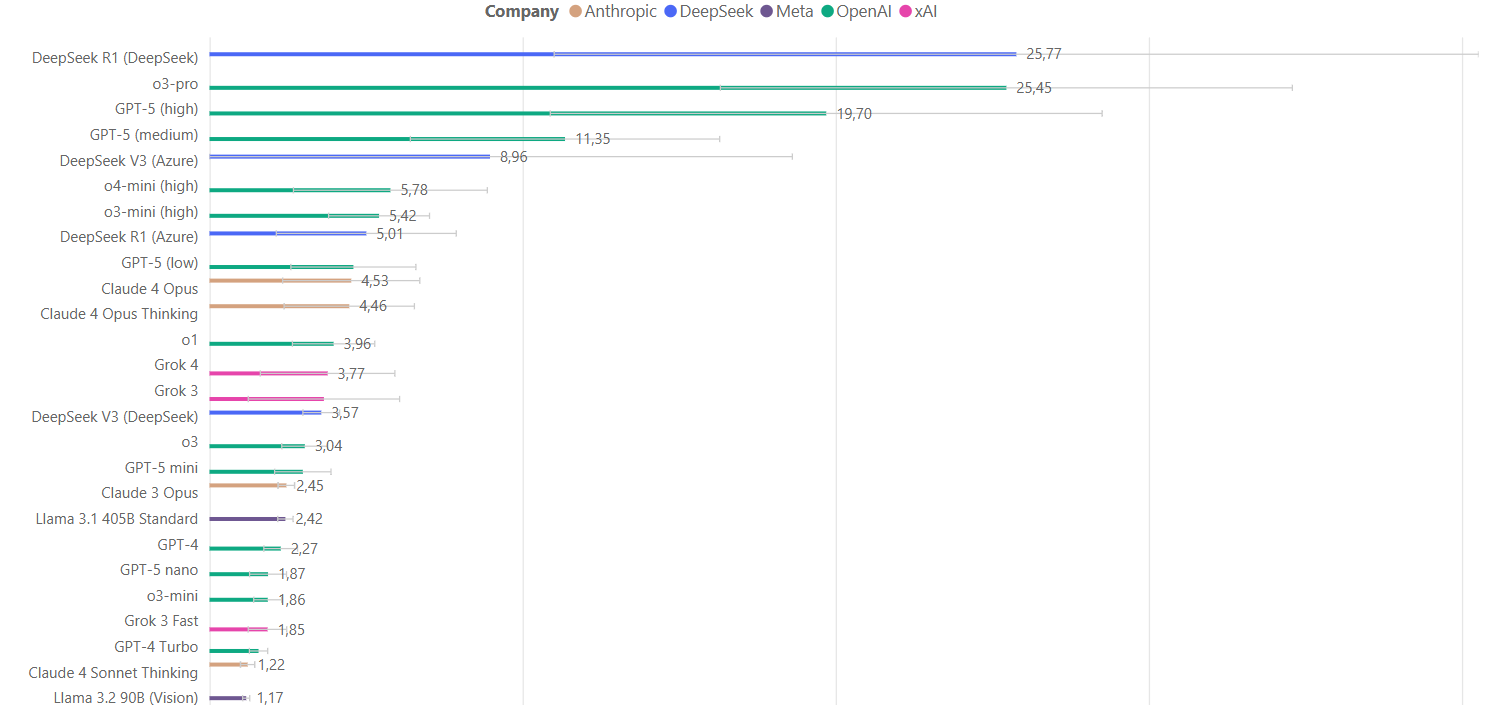Click the 3,77 data label
Screen dimensions: 1489x705
[x=351, y=374]
